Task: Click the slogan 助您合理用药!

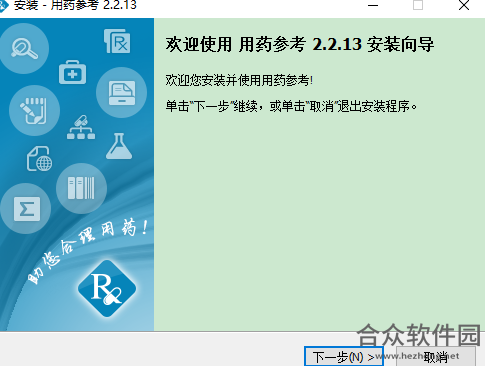Action: [x=88, y=251]
